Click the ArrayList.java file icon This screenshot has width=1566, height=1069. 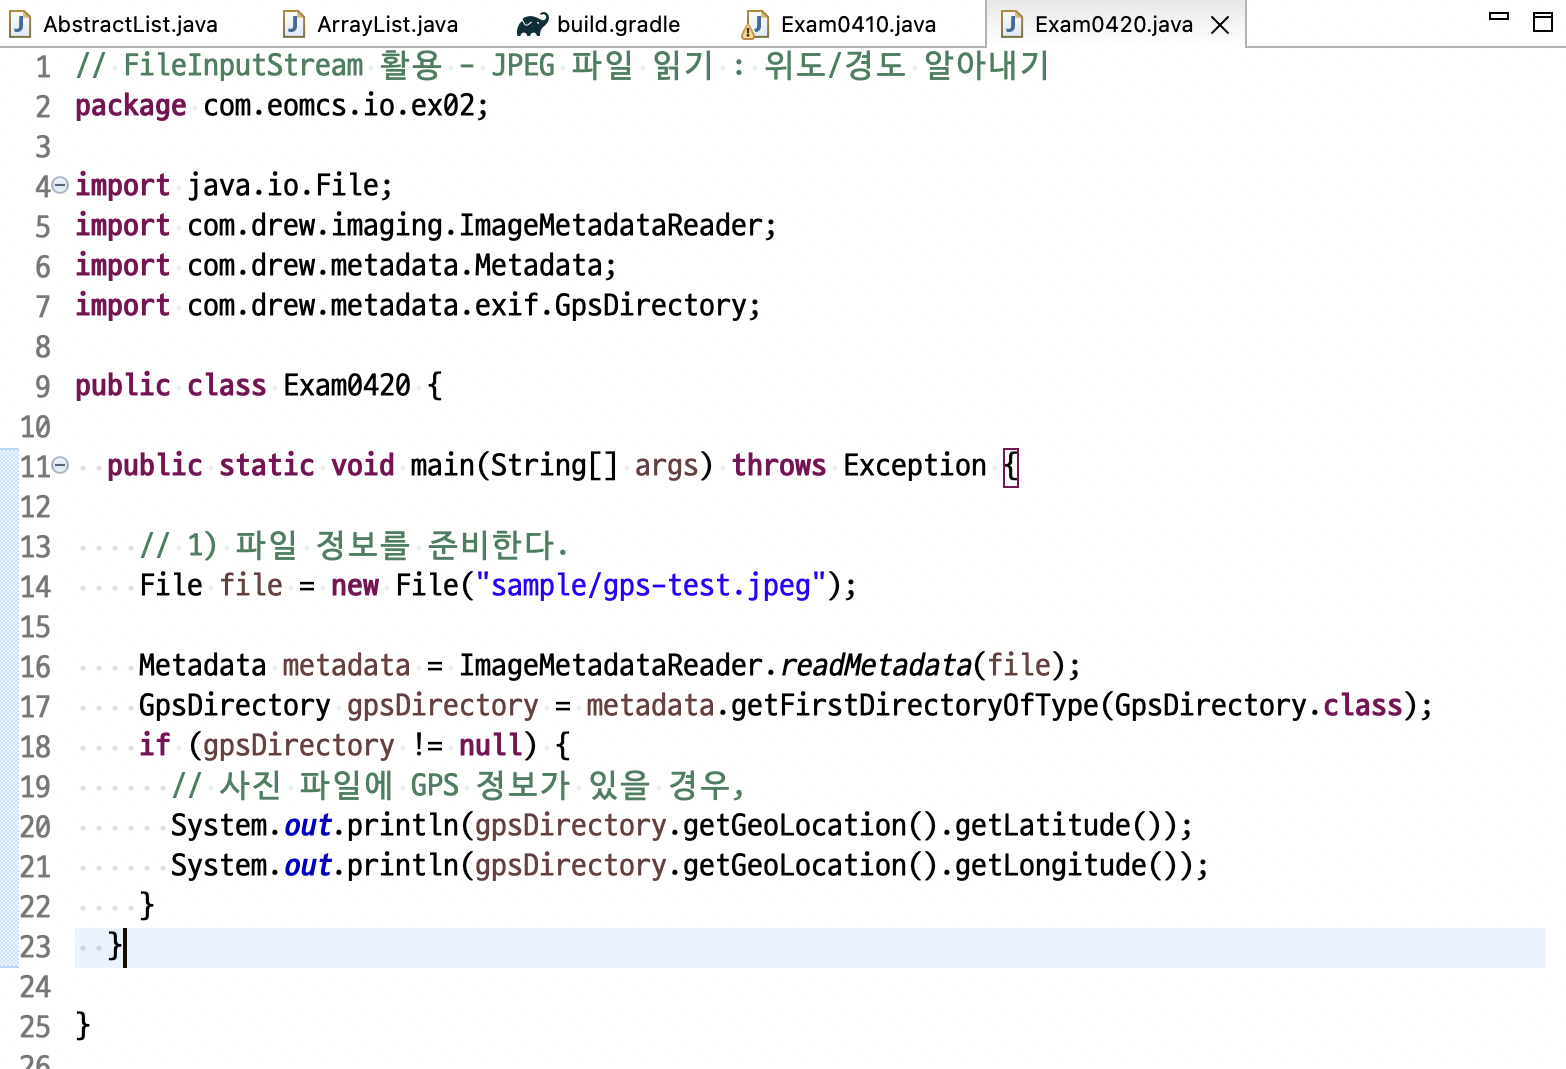294,24
